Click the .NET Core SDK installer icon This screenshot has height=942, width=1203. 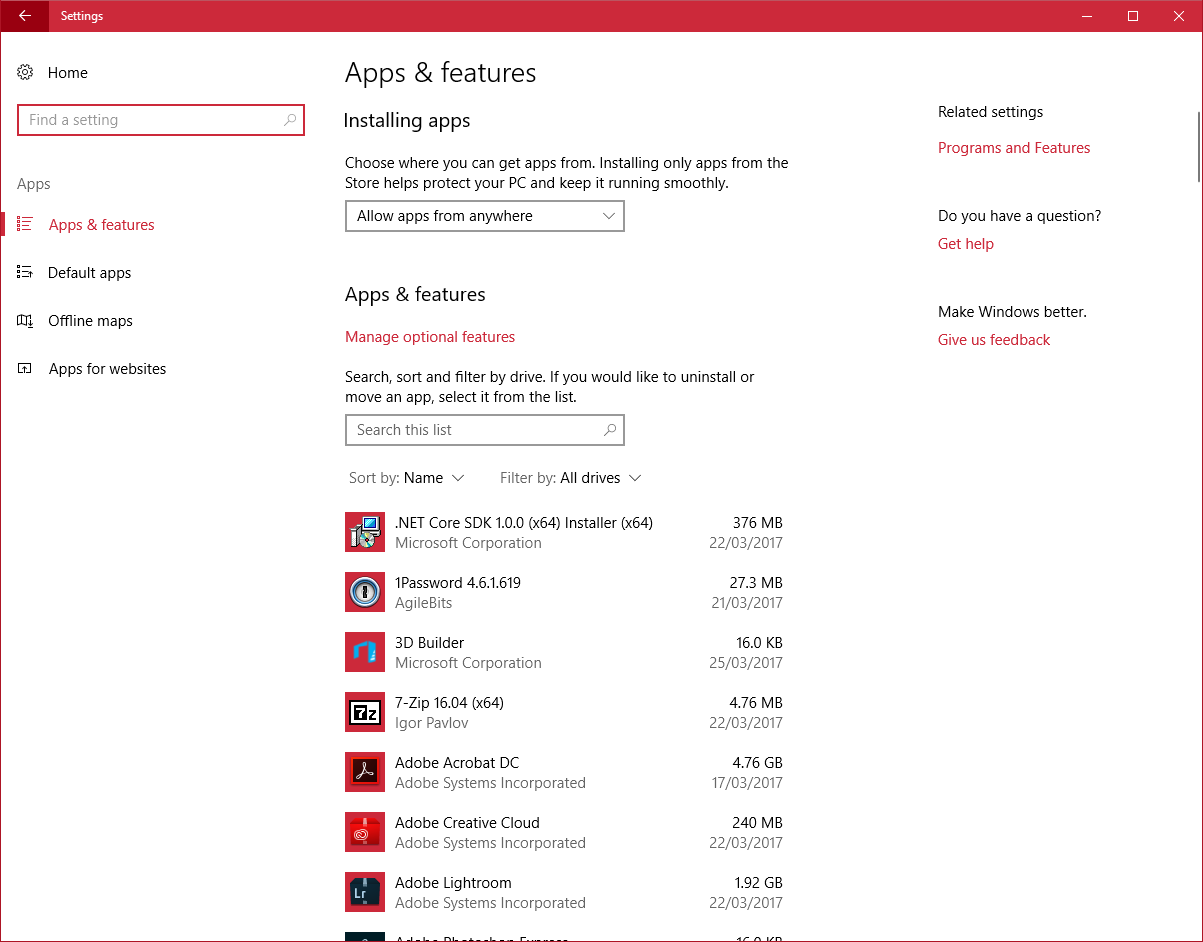click(365, 532)
